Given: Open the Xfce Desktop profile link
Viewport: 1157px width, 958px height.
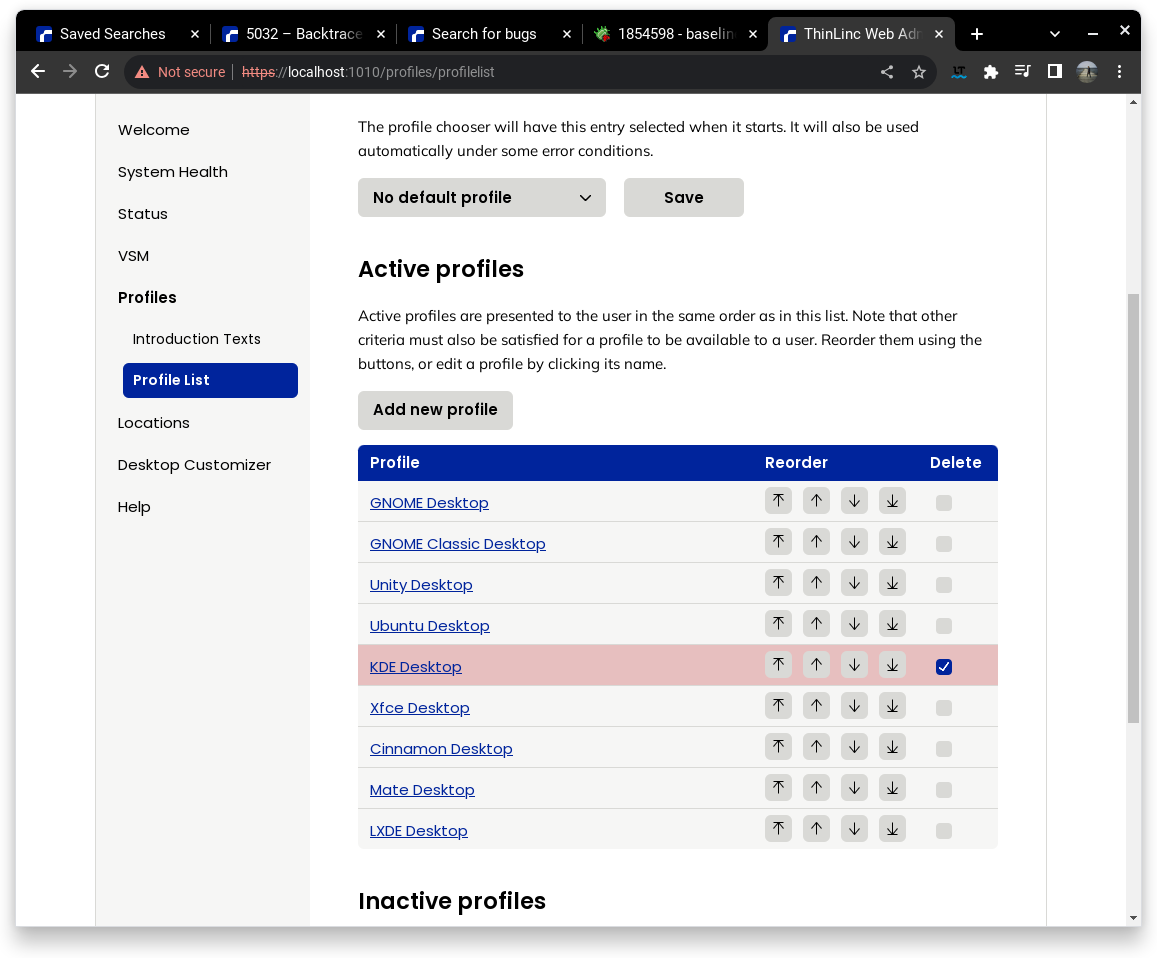Looking at the screenshot, I should point(419,708).
